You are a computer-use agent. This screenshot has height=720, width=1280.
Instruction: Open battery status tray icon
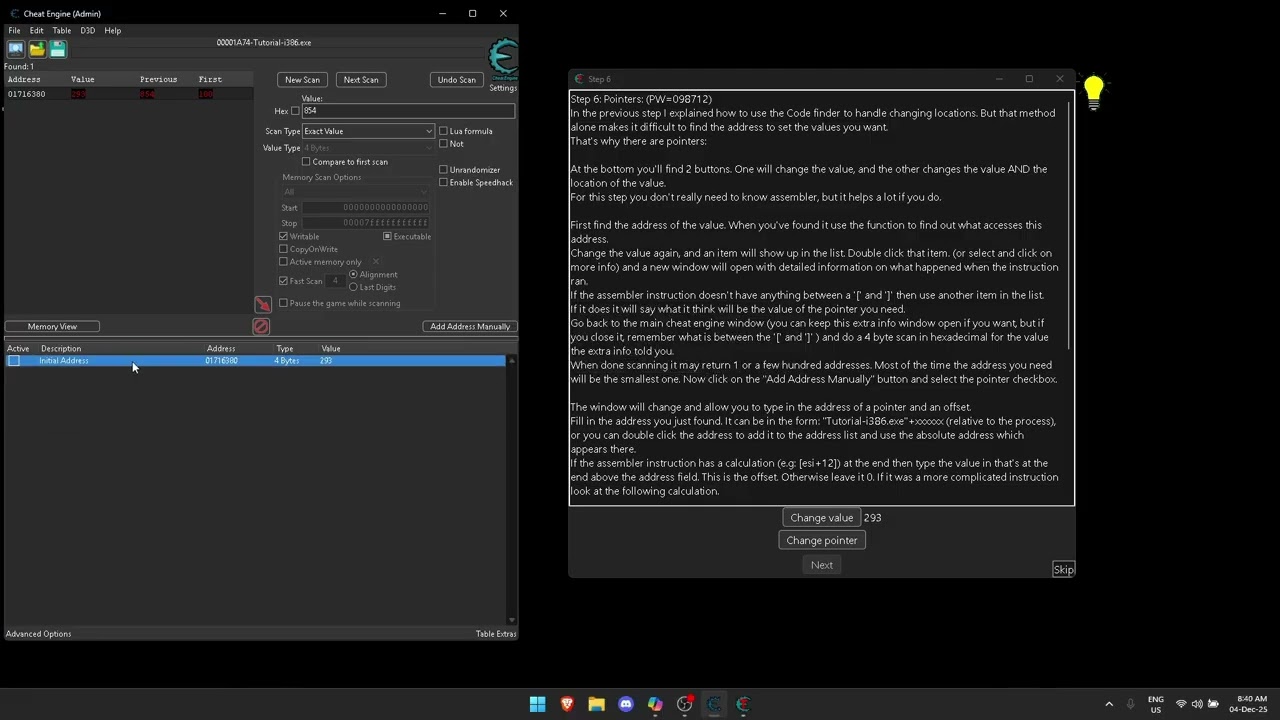click(1214, 704)
